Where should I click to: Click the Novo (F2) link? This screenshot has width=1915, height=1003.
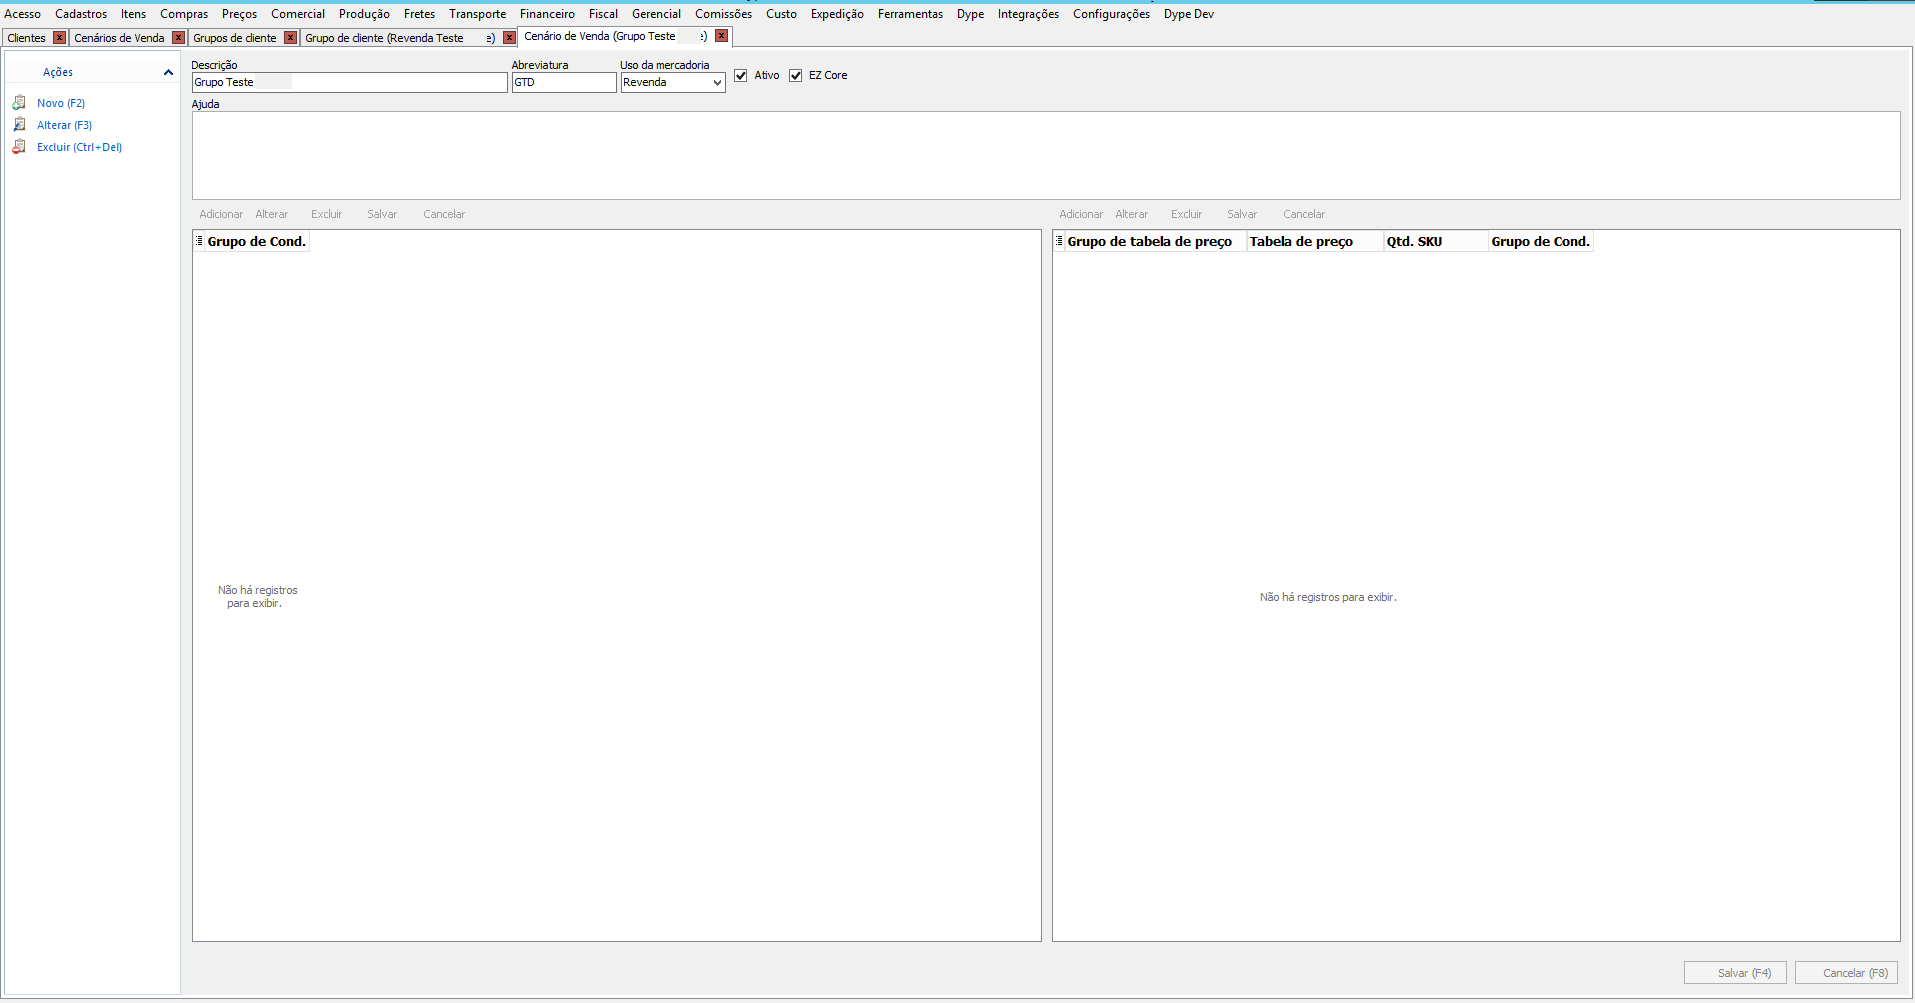click(61, 103)
